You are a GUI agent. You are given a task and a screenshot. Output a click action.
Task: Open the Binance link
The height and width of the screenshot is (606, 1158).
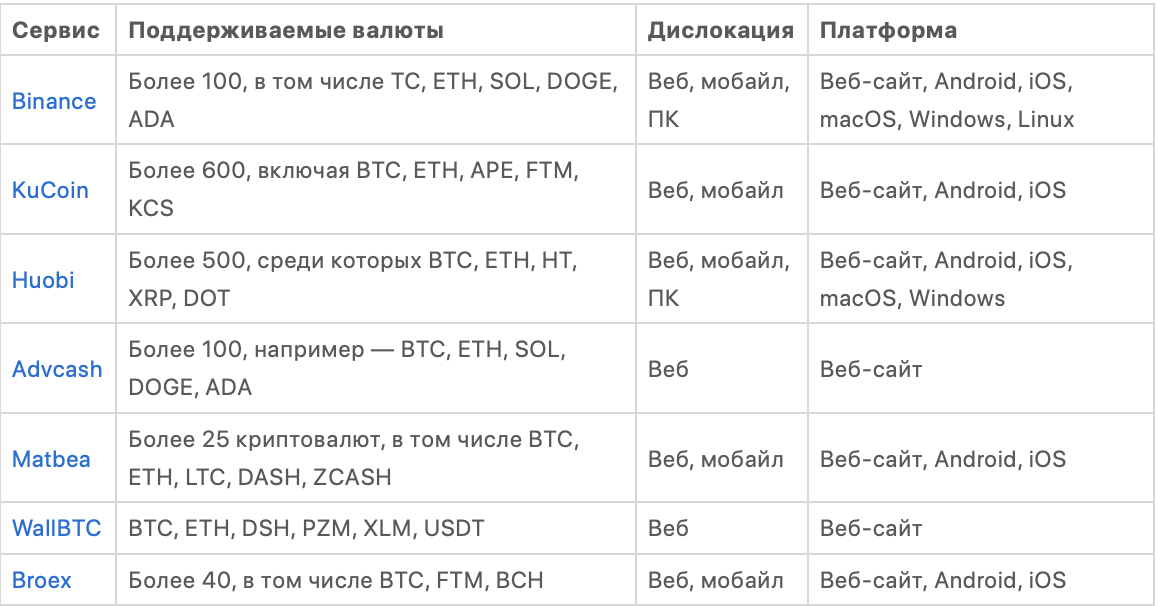[x=54, y=101]
